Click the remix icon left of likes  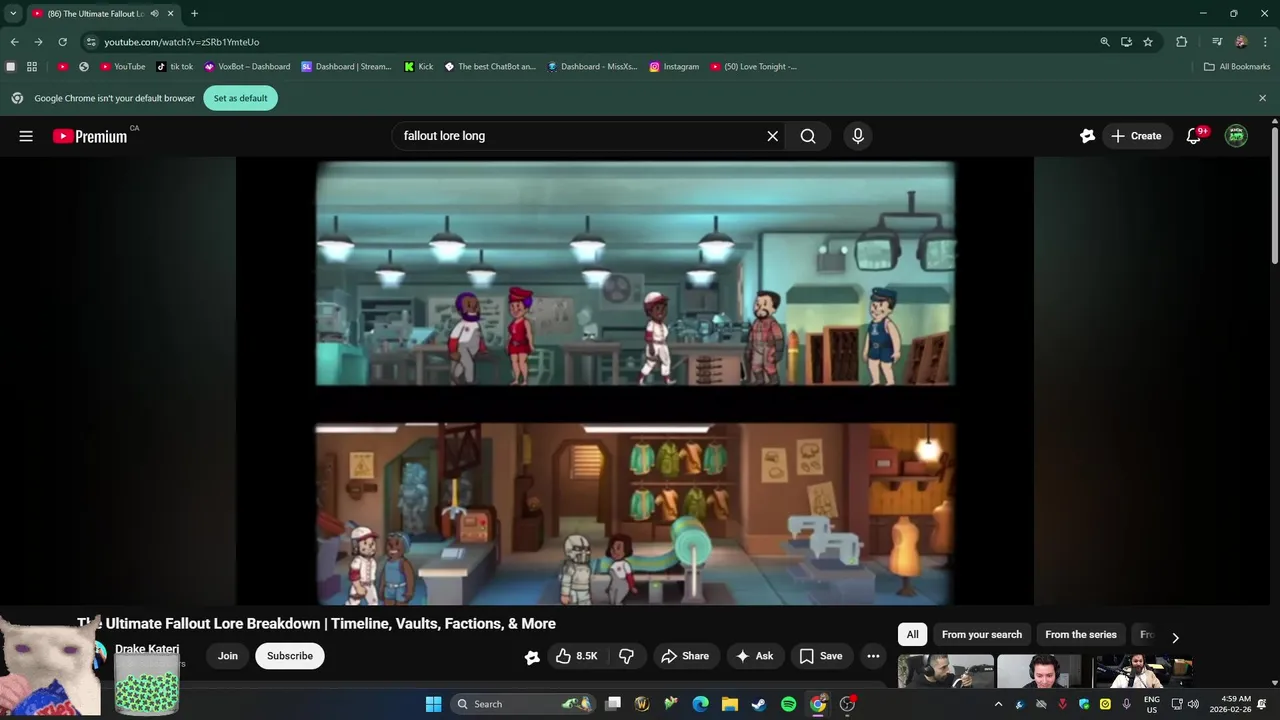(532, 657)
